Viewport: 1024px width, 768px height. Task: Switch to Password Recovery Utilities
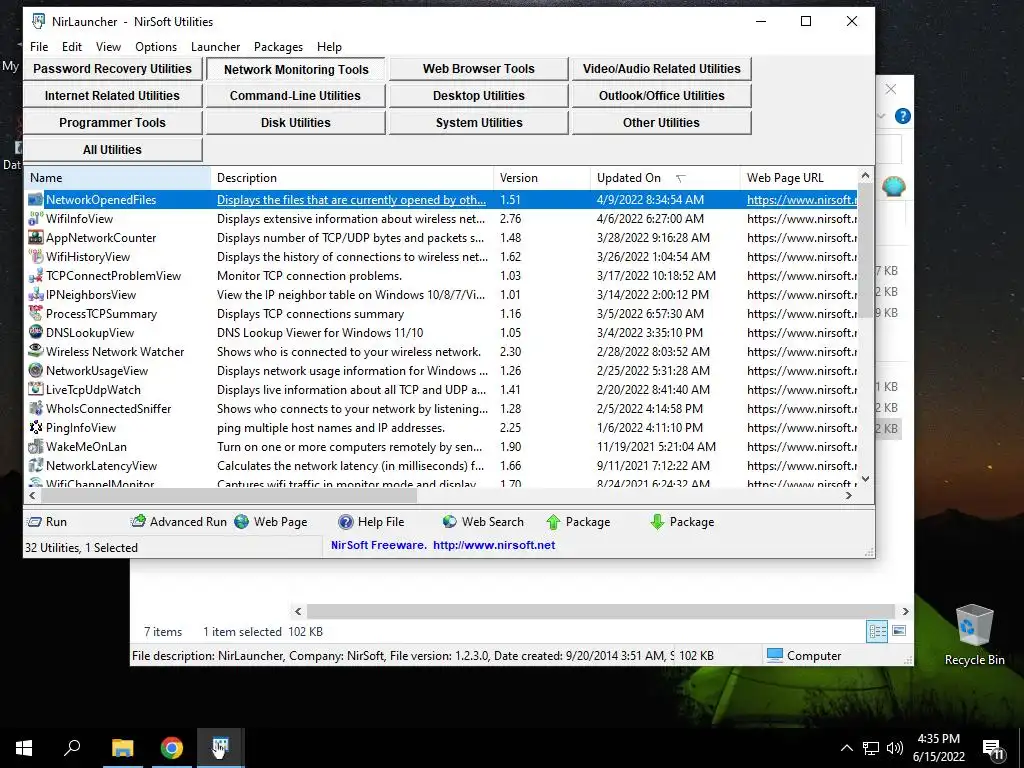click(112, 69)
